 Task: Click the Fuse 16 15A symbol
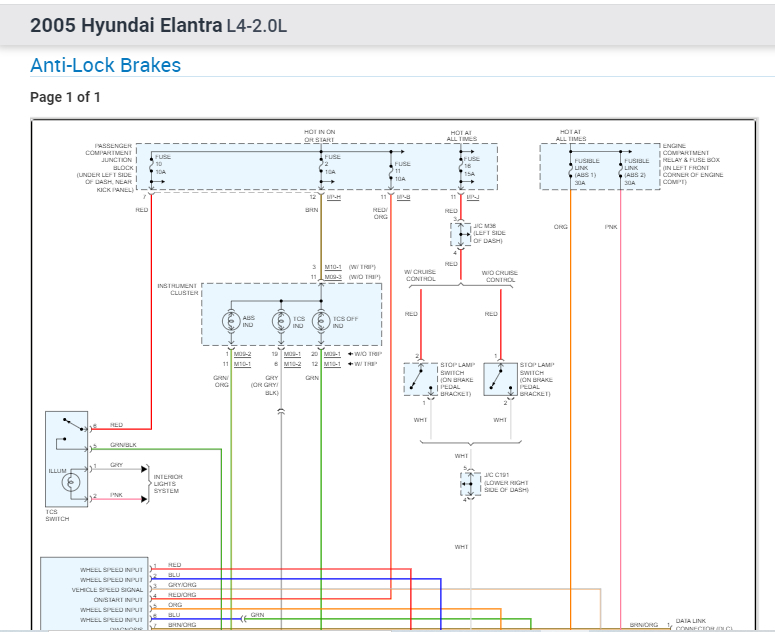click(461, 167)
